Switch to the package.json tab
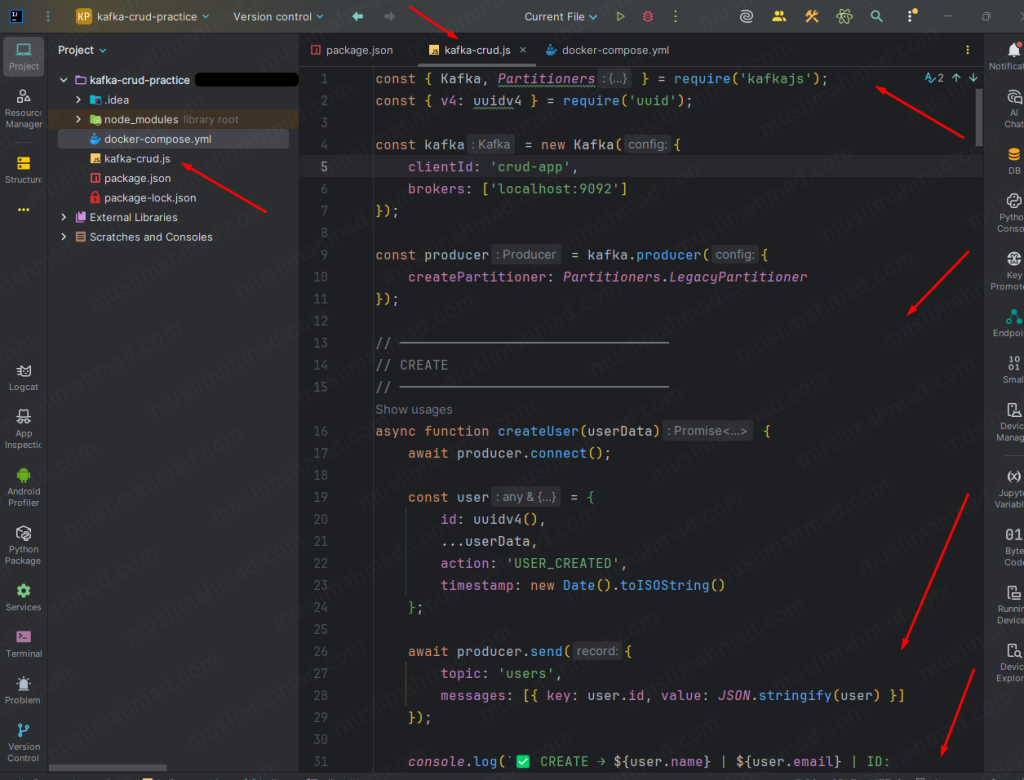The width and height of the screenshot is (1024, 780). pyautogui.click(x=352, y=50)
